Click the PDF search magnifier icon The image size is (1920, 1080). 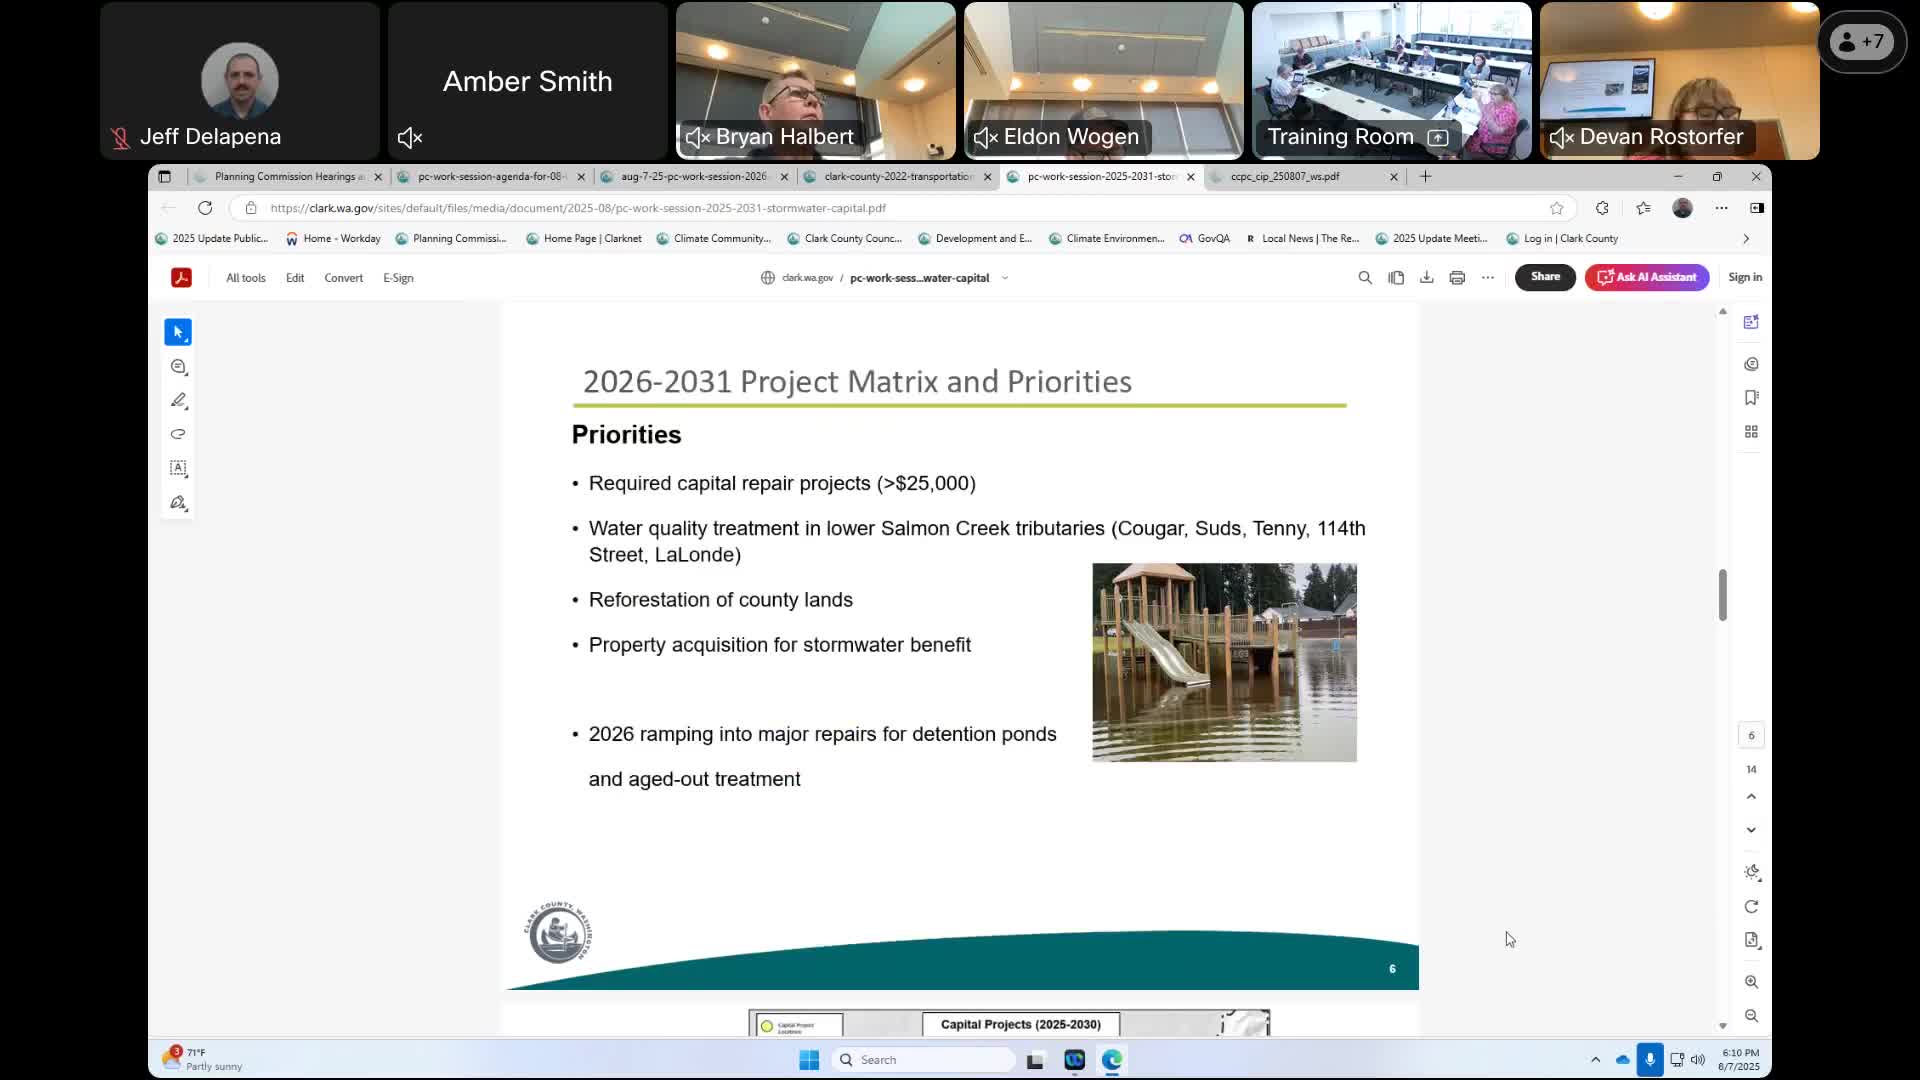tap(1365, 278)
